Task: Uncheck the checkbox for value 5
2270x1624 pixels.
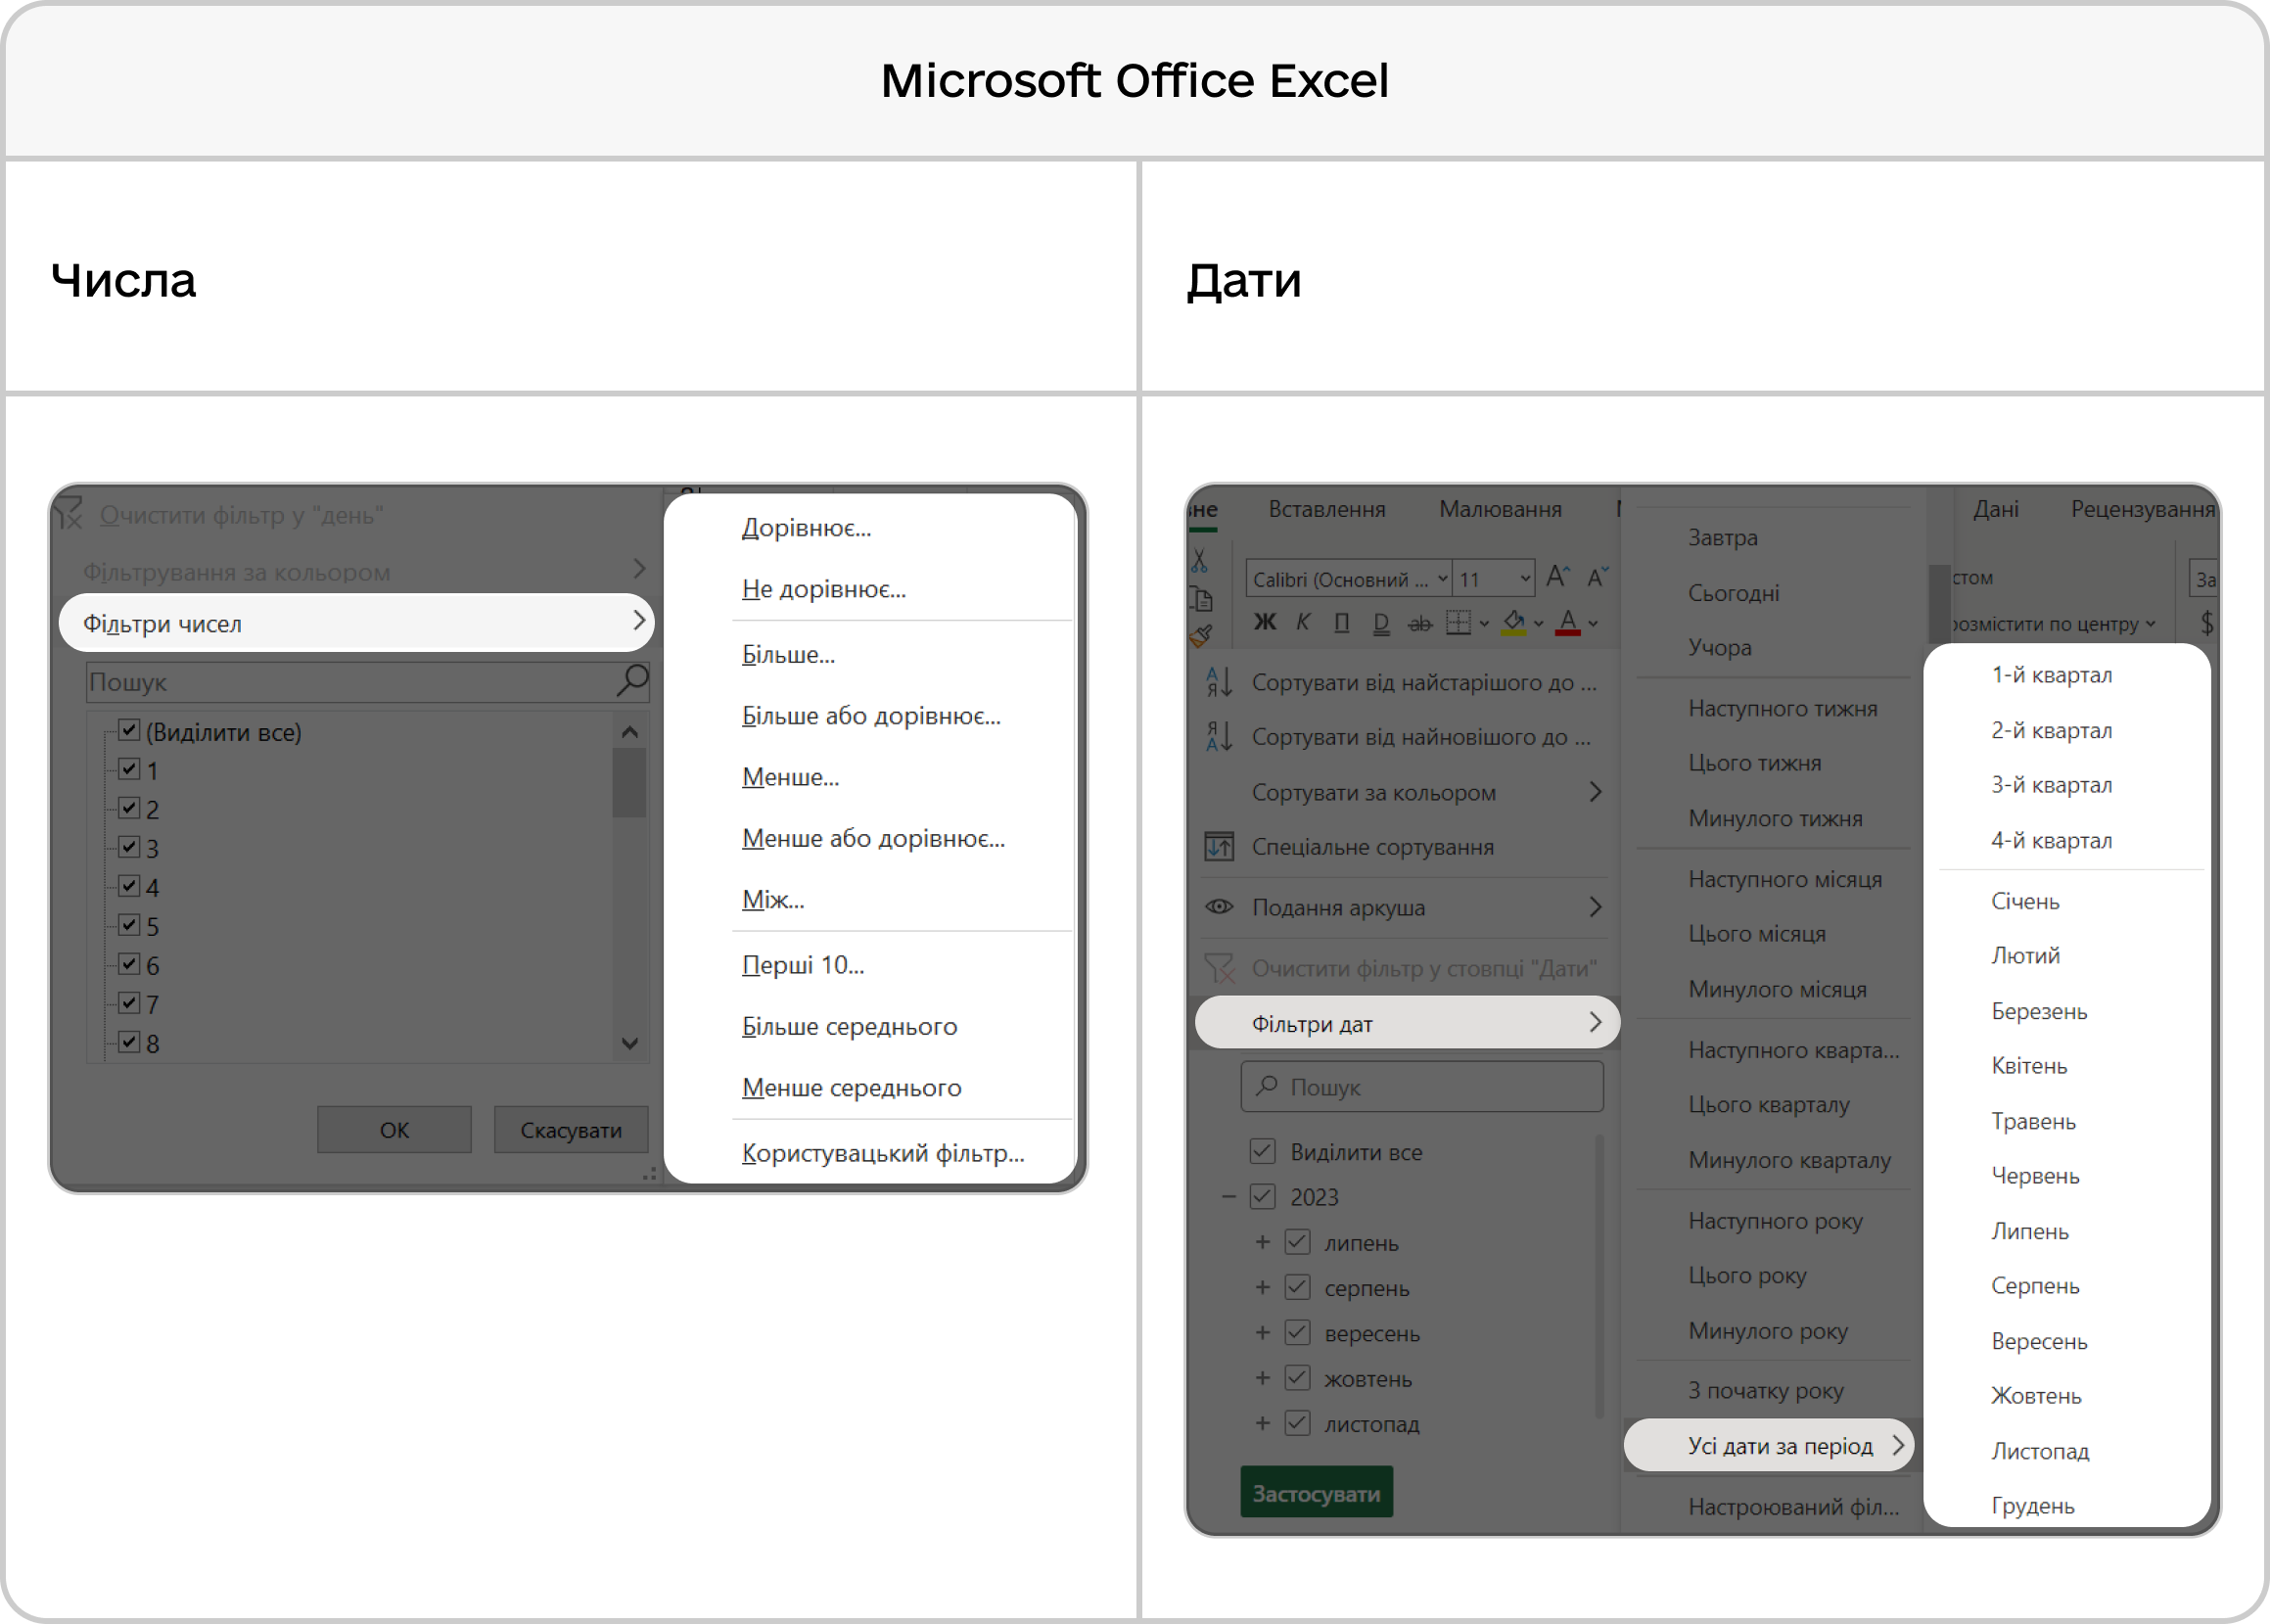Action: pyautogui.click(x=129, y=924)
